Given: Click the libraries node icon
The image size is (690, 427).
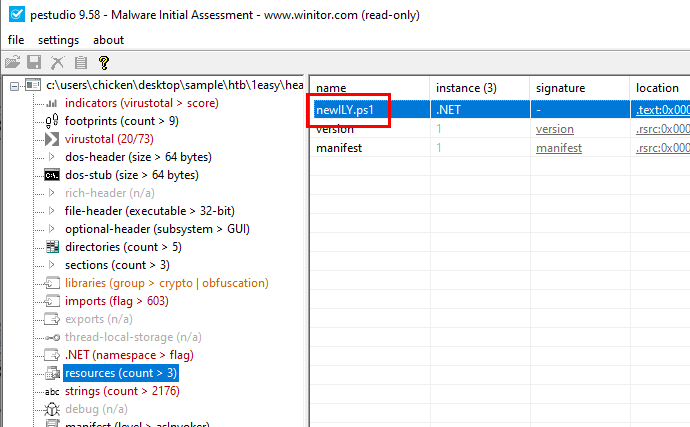Looking at the screenshot, I should (52, 283).
